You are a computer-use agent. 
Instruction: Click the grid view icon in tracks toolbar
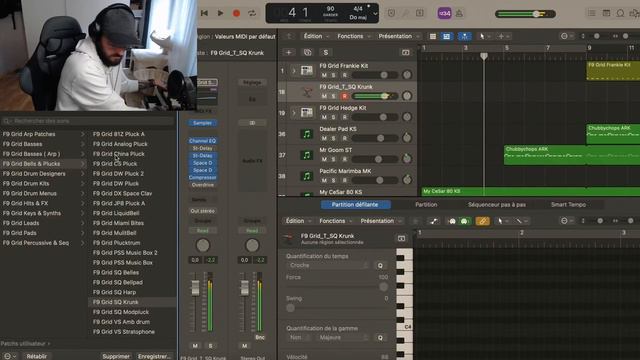tap(447, 36)
